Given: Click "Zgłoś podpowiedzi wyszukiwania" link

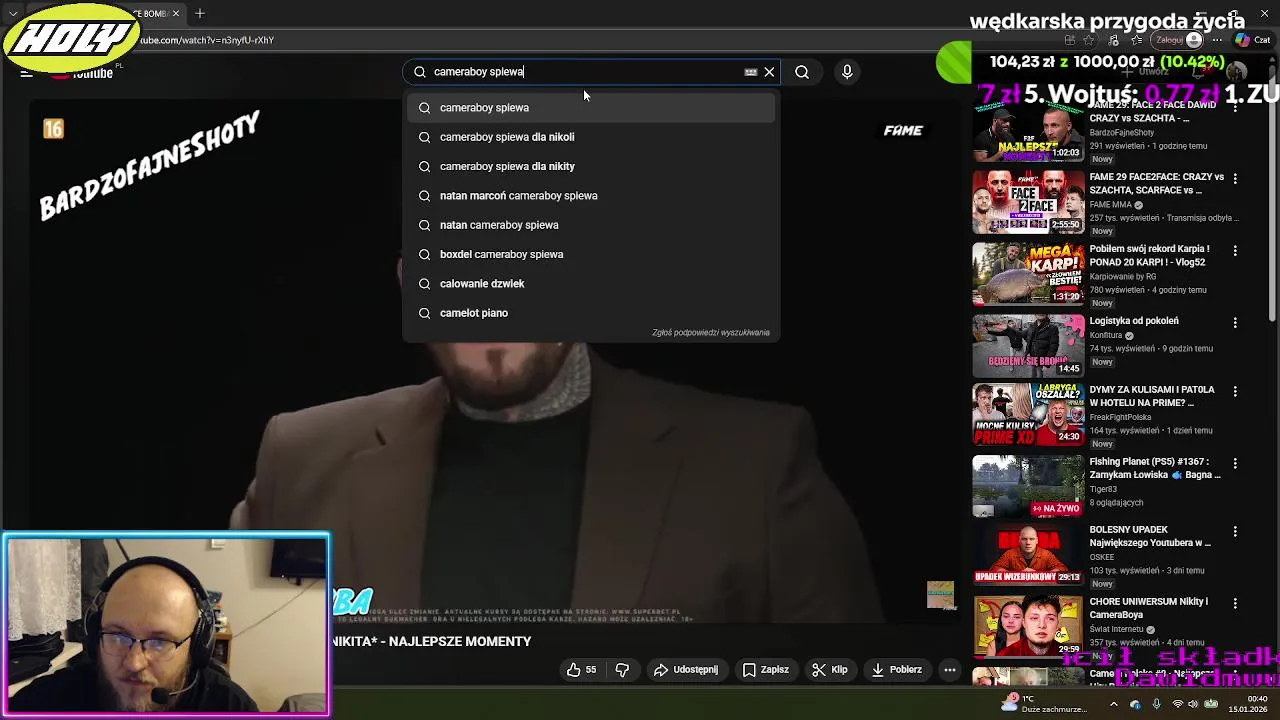Looking at the screenshot, I should 711,333.
